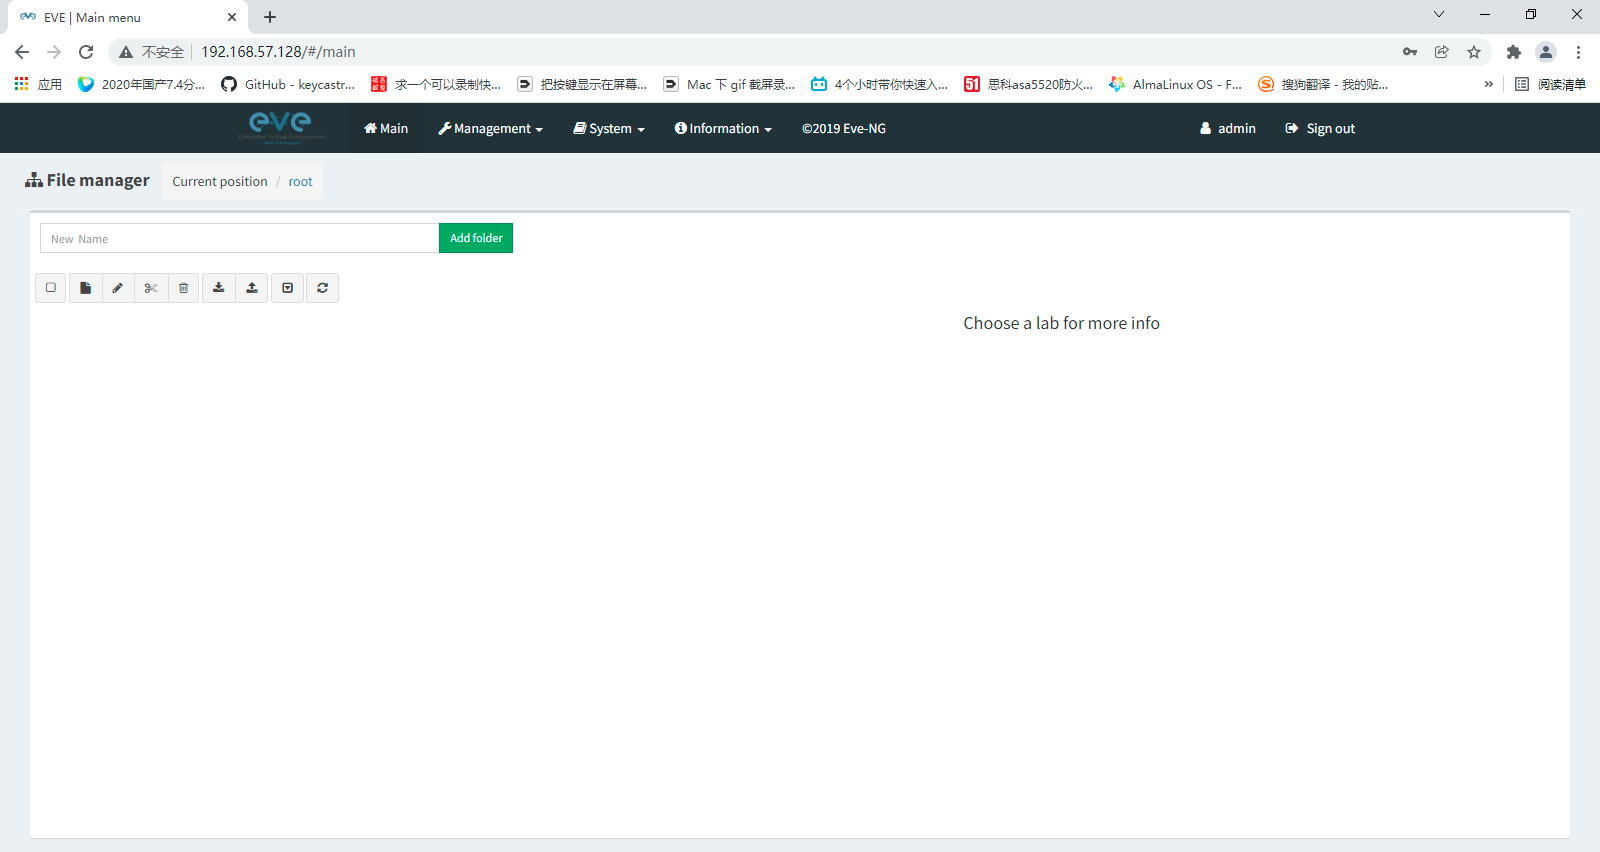Open the AlmaLinux OS bookmark
Image resolution: width=1600 pixels, height=852 pixels.
1176,84
